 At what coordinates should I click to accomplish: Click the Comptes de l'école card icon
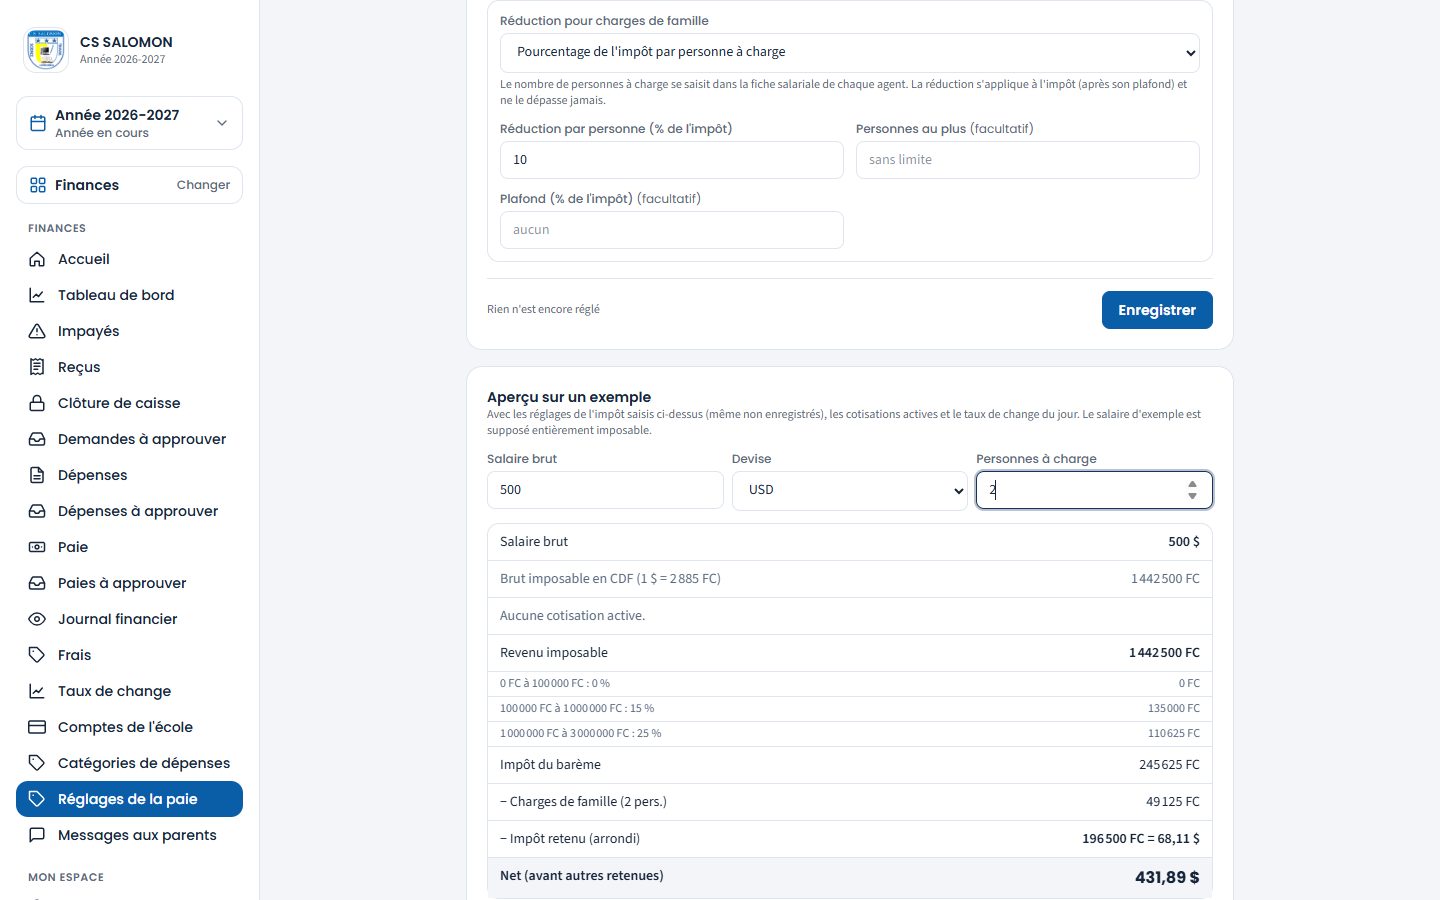(37, 727)
